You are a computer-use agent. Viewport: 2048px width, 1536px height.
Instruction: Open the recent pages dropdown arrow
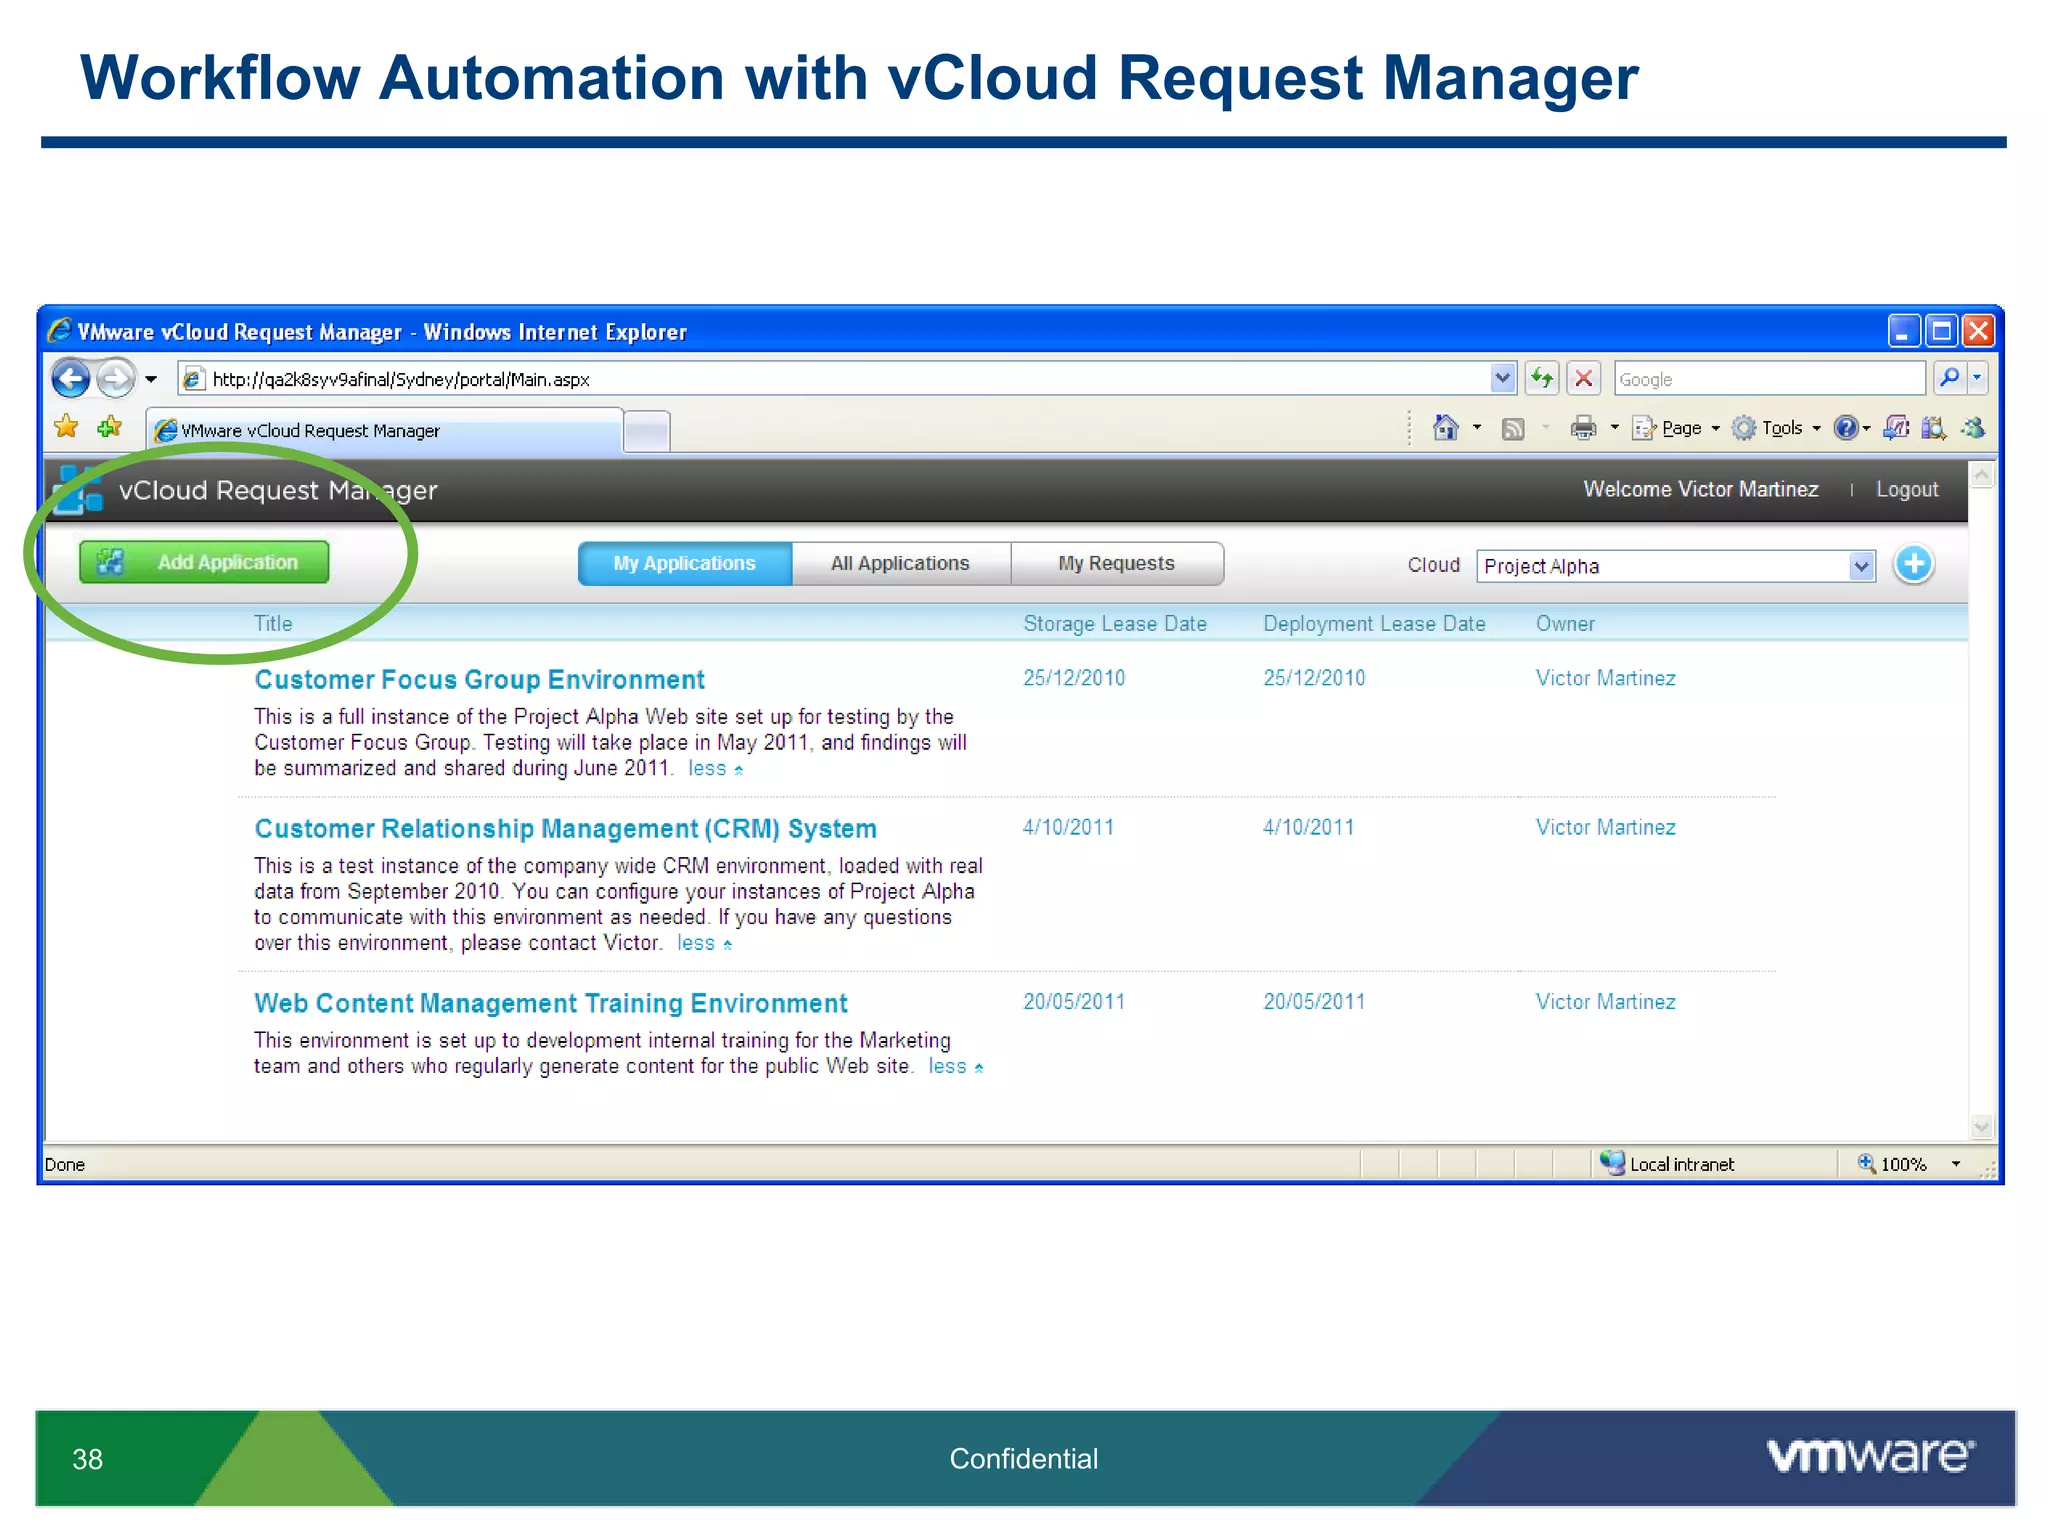coord(151,379)
